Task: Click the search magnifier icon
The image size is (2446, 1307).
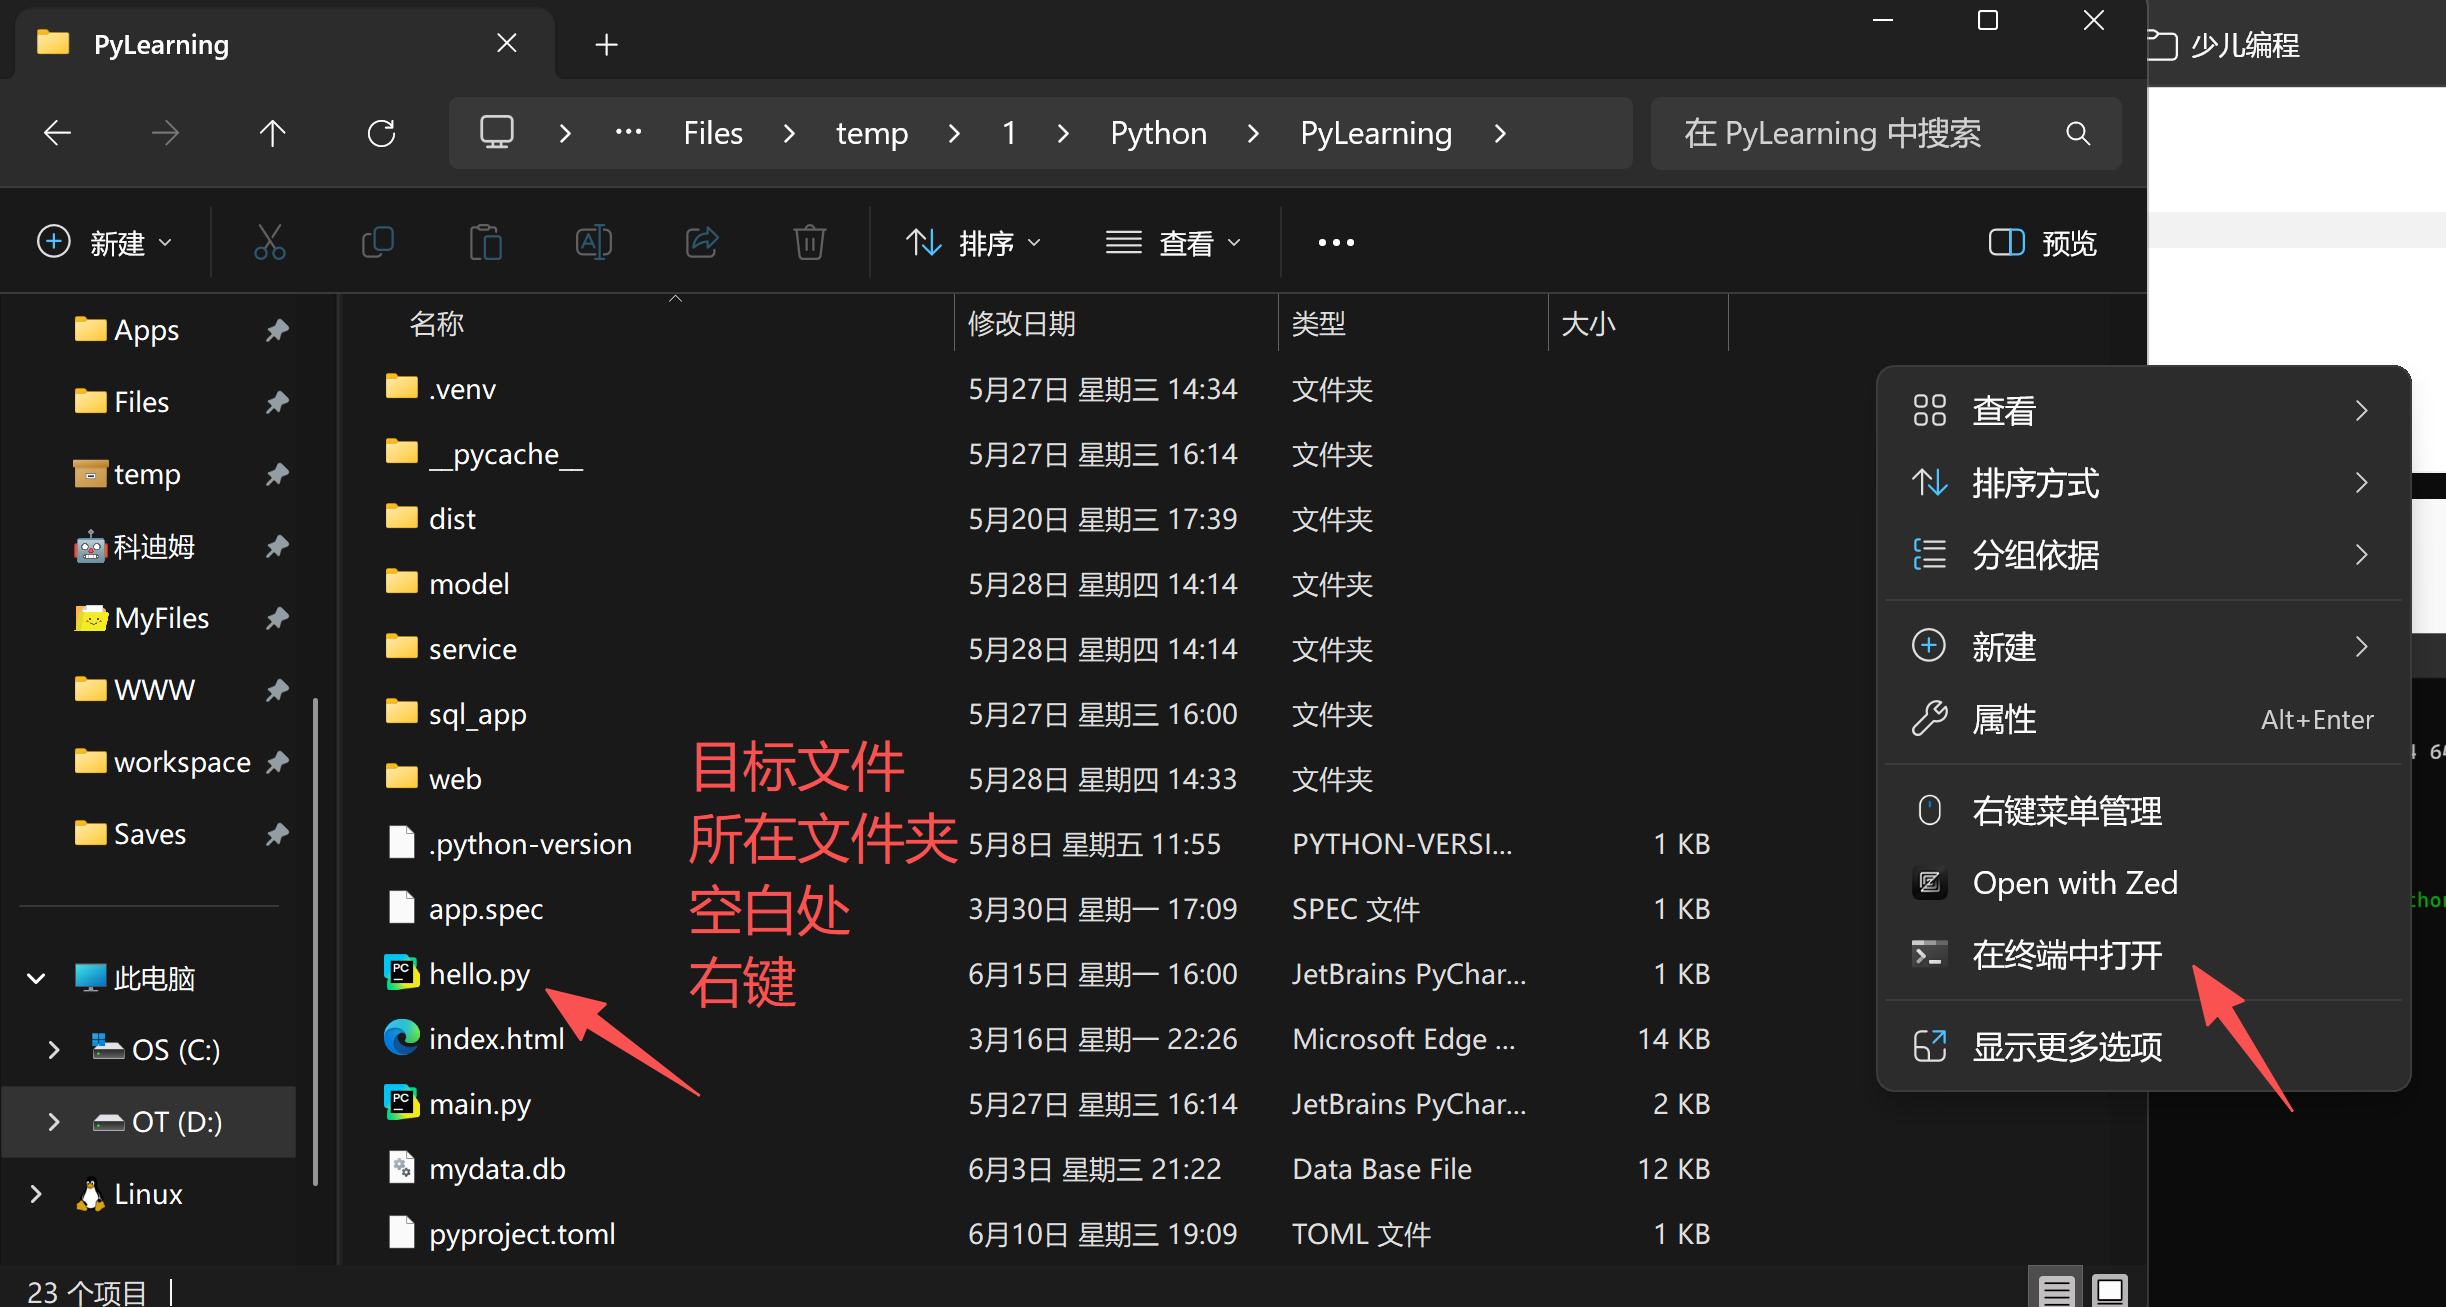Action: pos(2078,133)
